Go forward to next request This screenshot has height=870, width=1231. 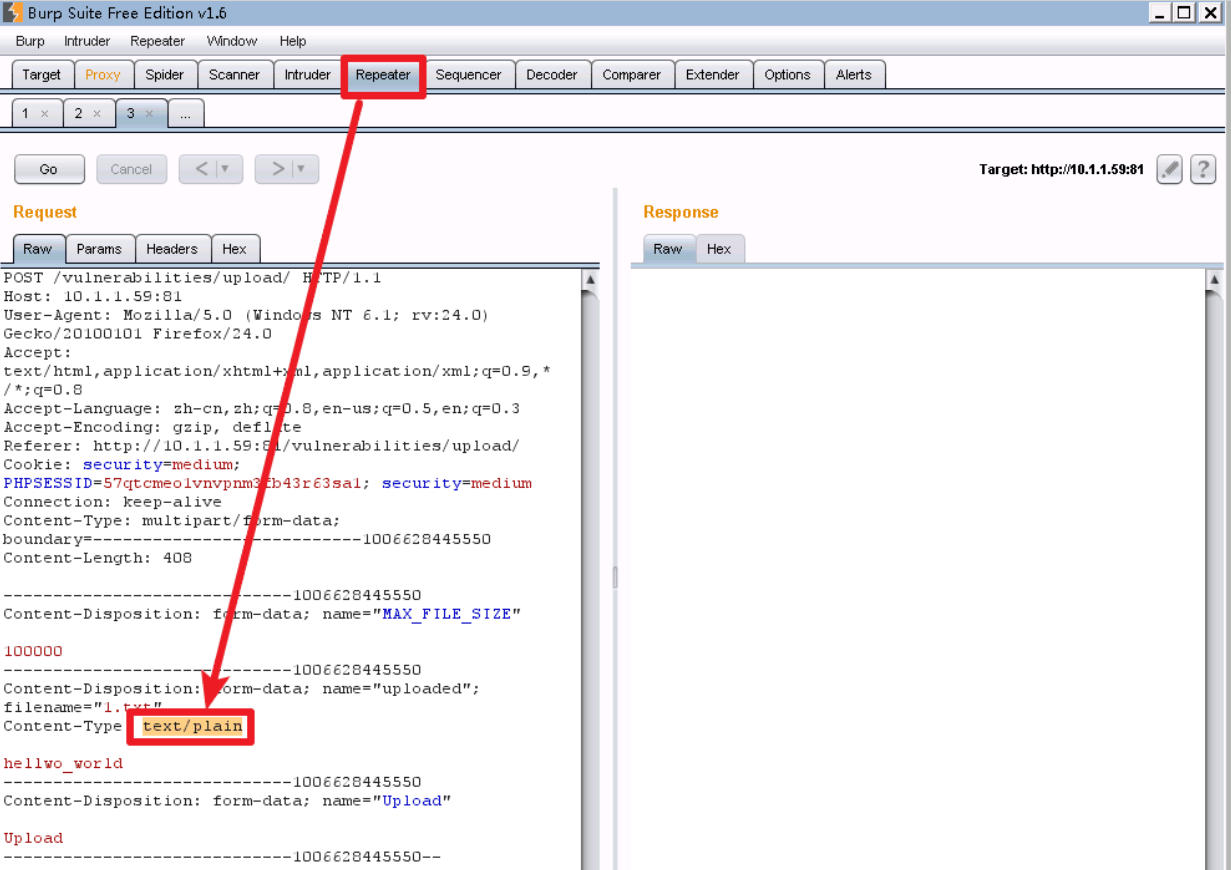pyautogui.click(x=277, y=169)
